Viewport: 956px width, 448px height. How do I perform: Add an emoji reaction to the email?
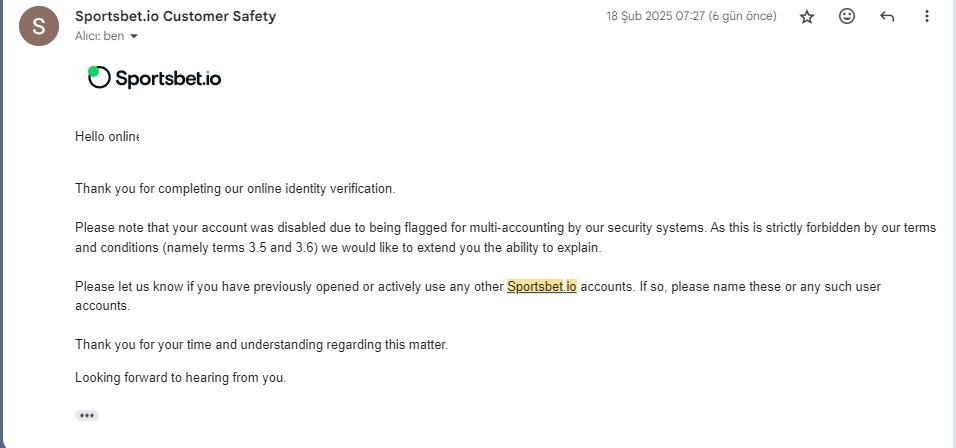point(847,17)
